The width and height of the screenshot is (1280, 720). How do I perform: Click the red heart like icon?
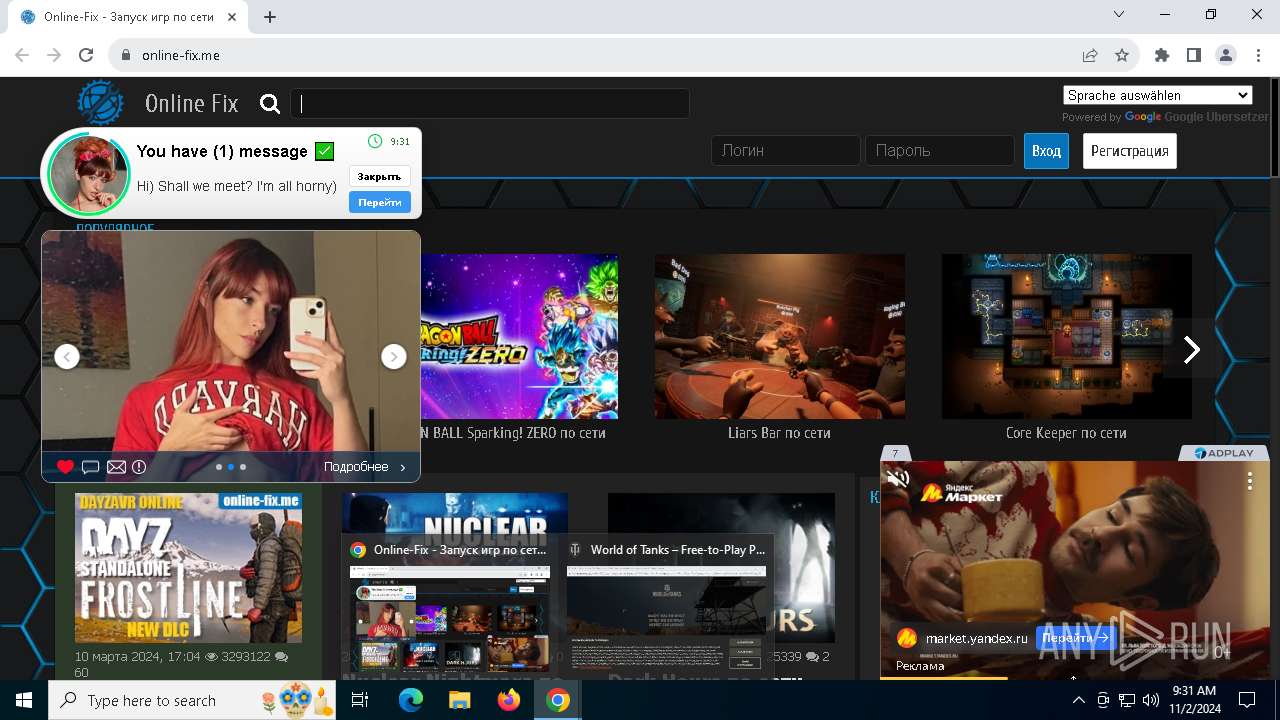65,467
